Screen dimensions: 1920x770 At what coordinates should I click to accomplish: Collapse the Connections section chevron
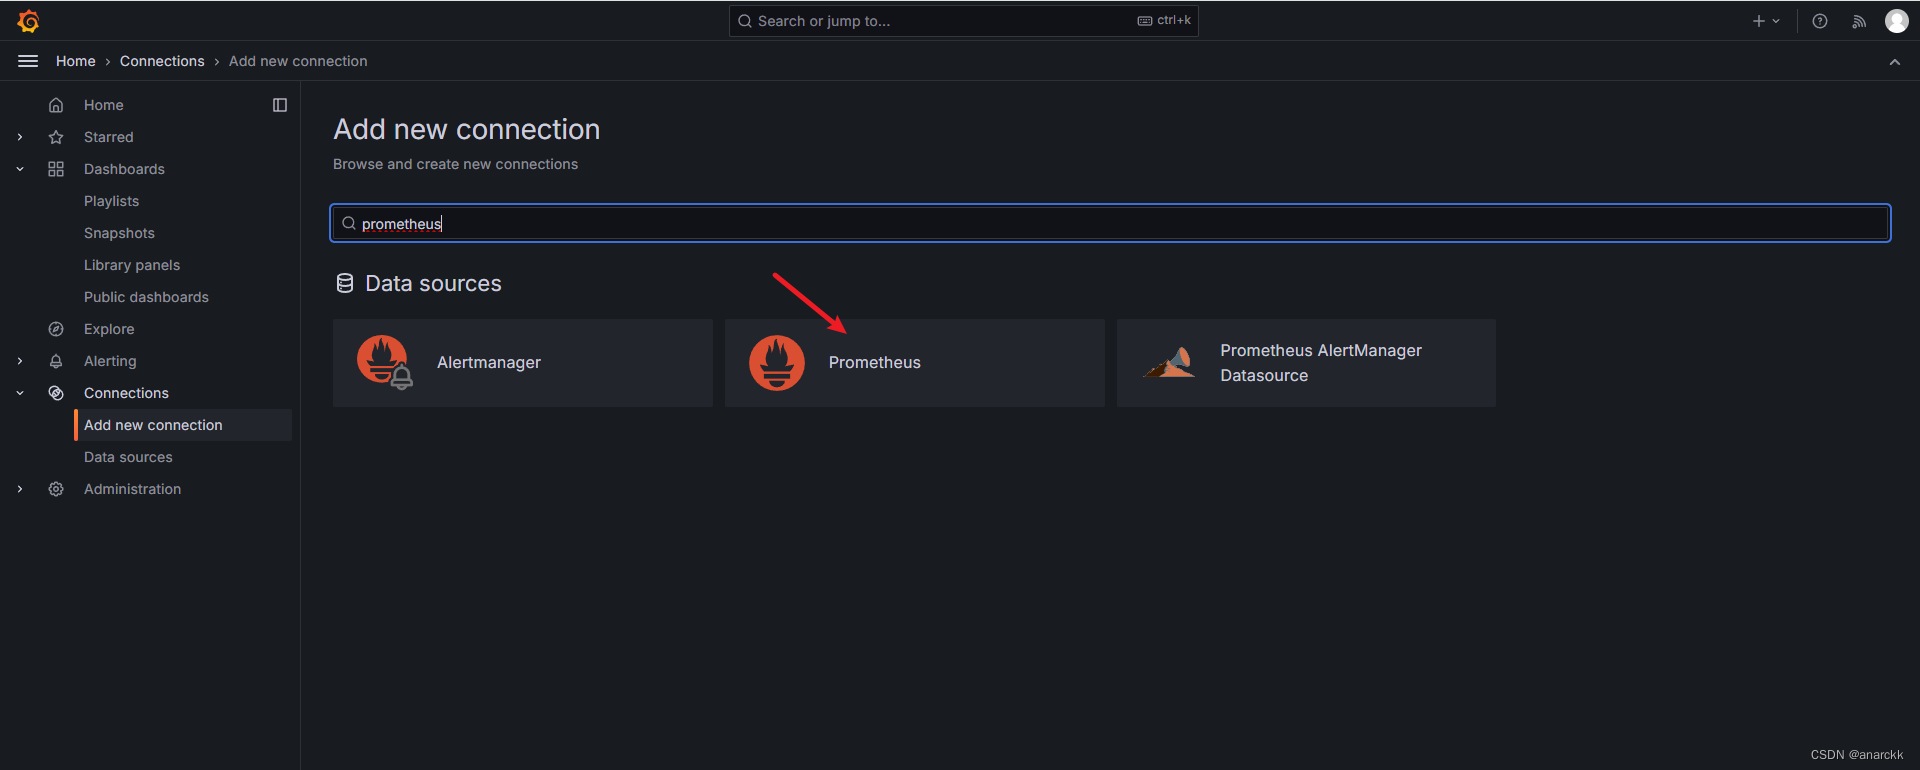(20, 393)
